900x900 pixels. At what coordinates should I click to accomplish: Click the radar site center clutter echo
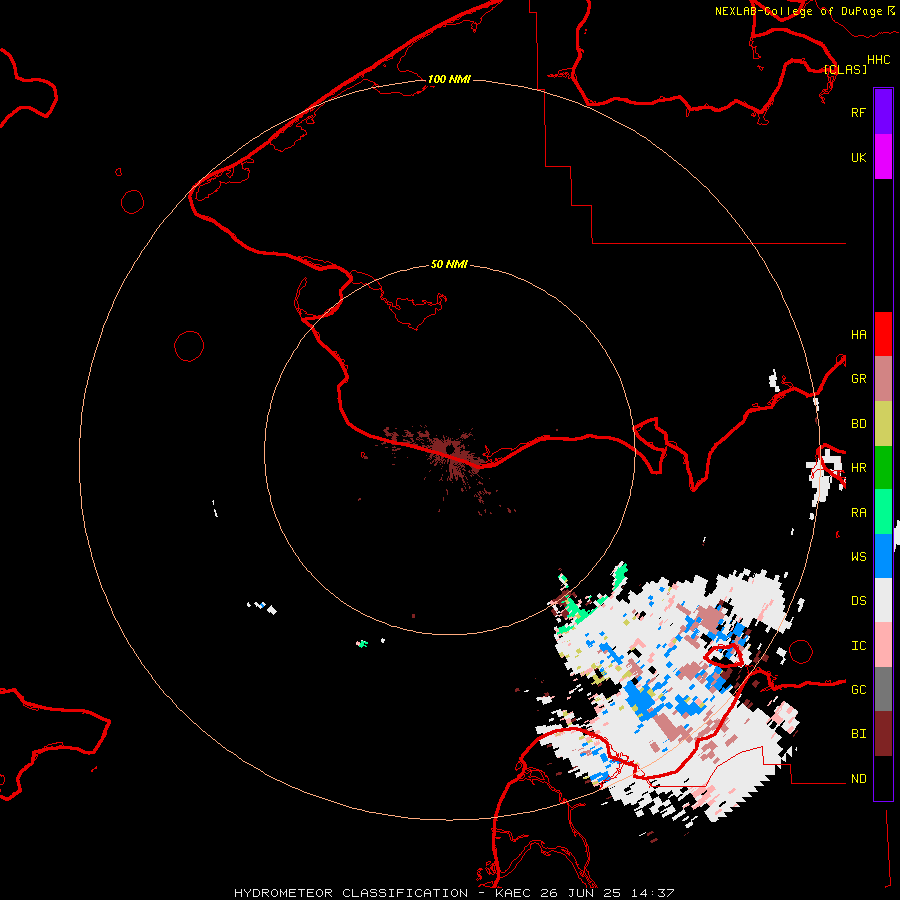tap(449, 449)
